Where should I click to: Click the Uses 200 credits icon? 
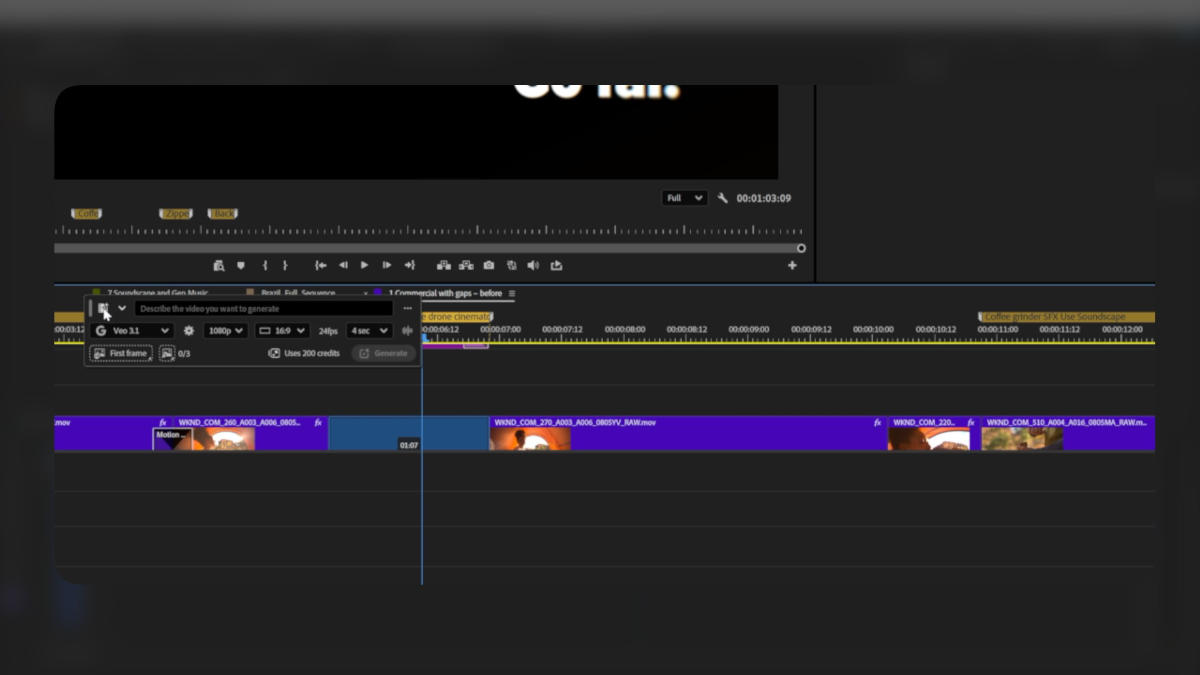274,353
